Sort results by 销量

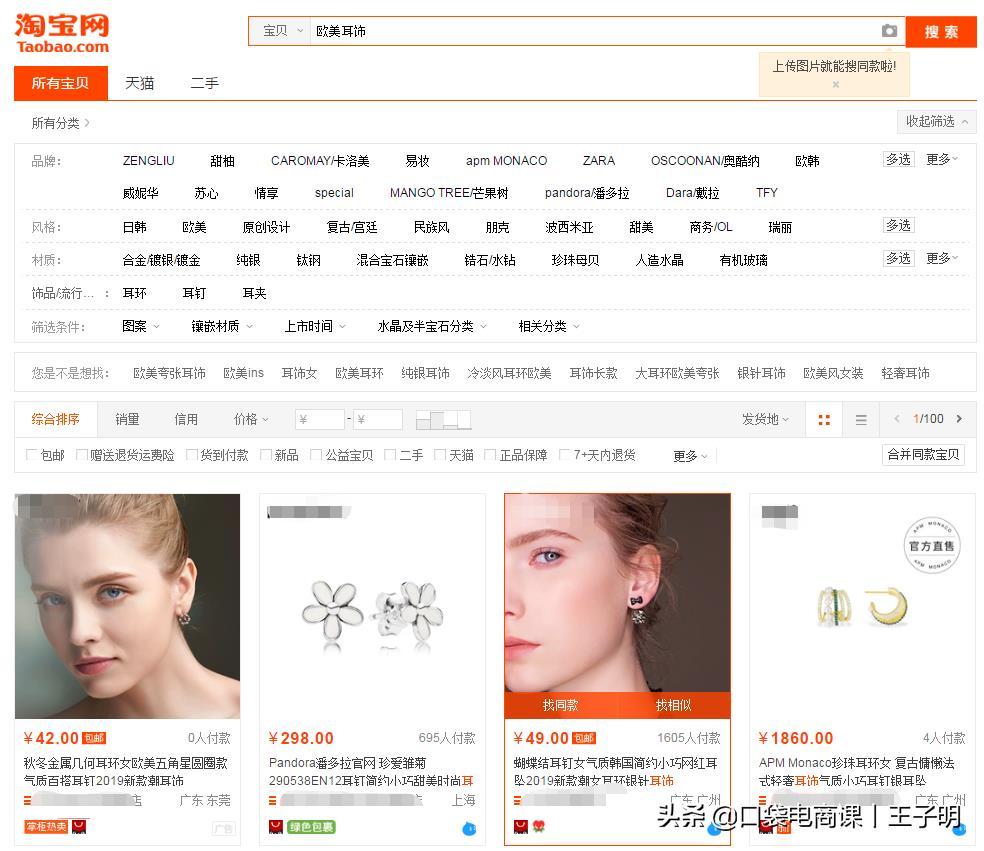[127, 419]
